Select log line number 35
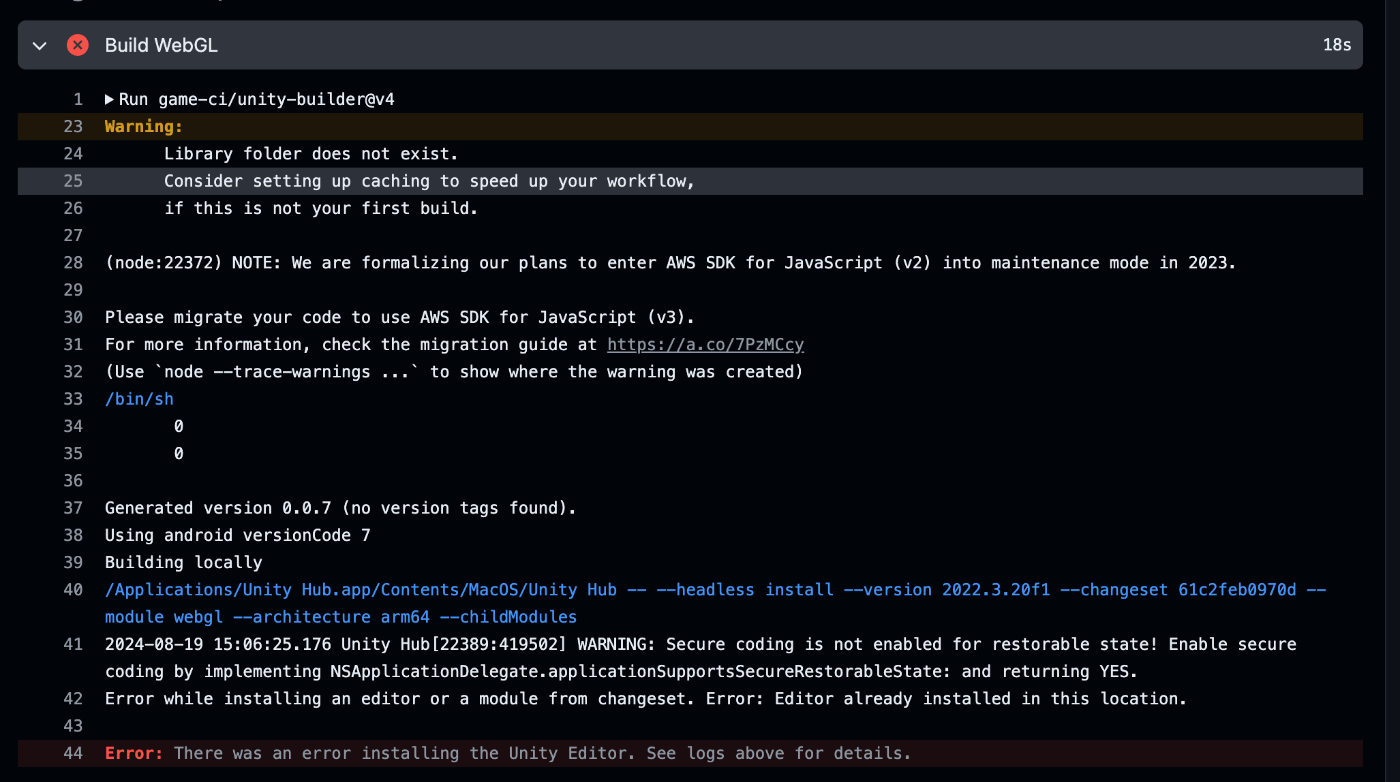Screen dimensions: 1400x782 [72, 453]
